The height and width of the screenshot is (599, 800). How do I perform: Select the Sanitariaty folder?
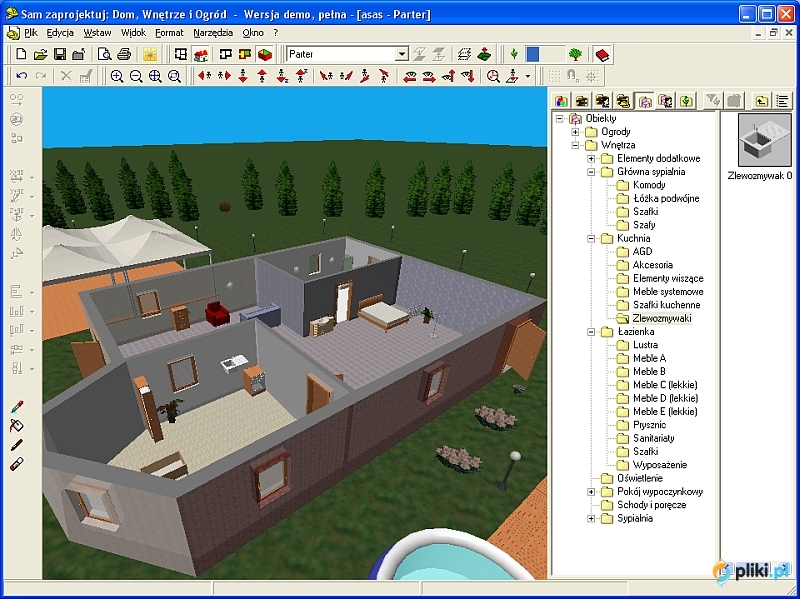tap(654, 438)
